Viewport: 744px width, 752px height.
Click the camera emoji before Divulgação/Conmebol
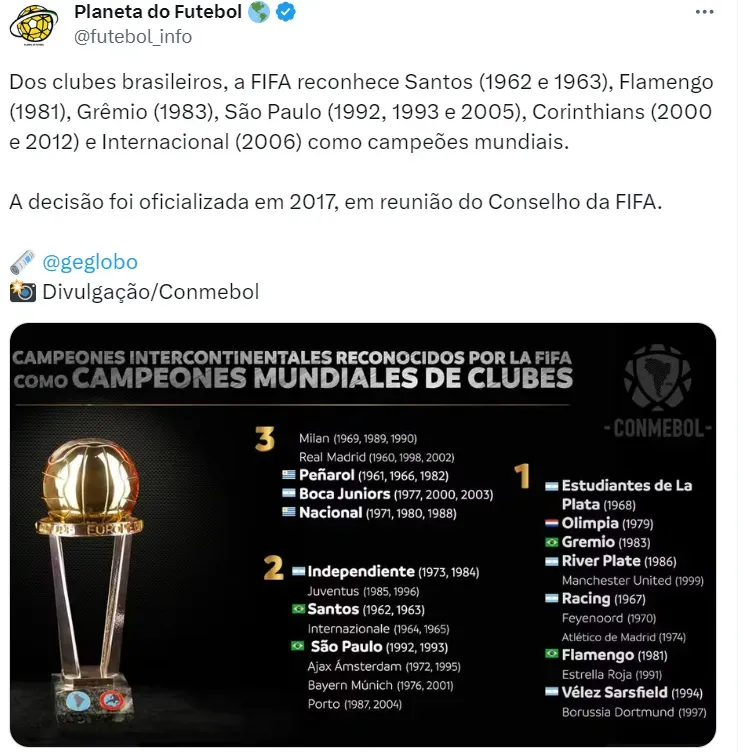22,292
